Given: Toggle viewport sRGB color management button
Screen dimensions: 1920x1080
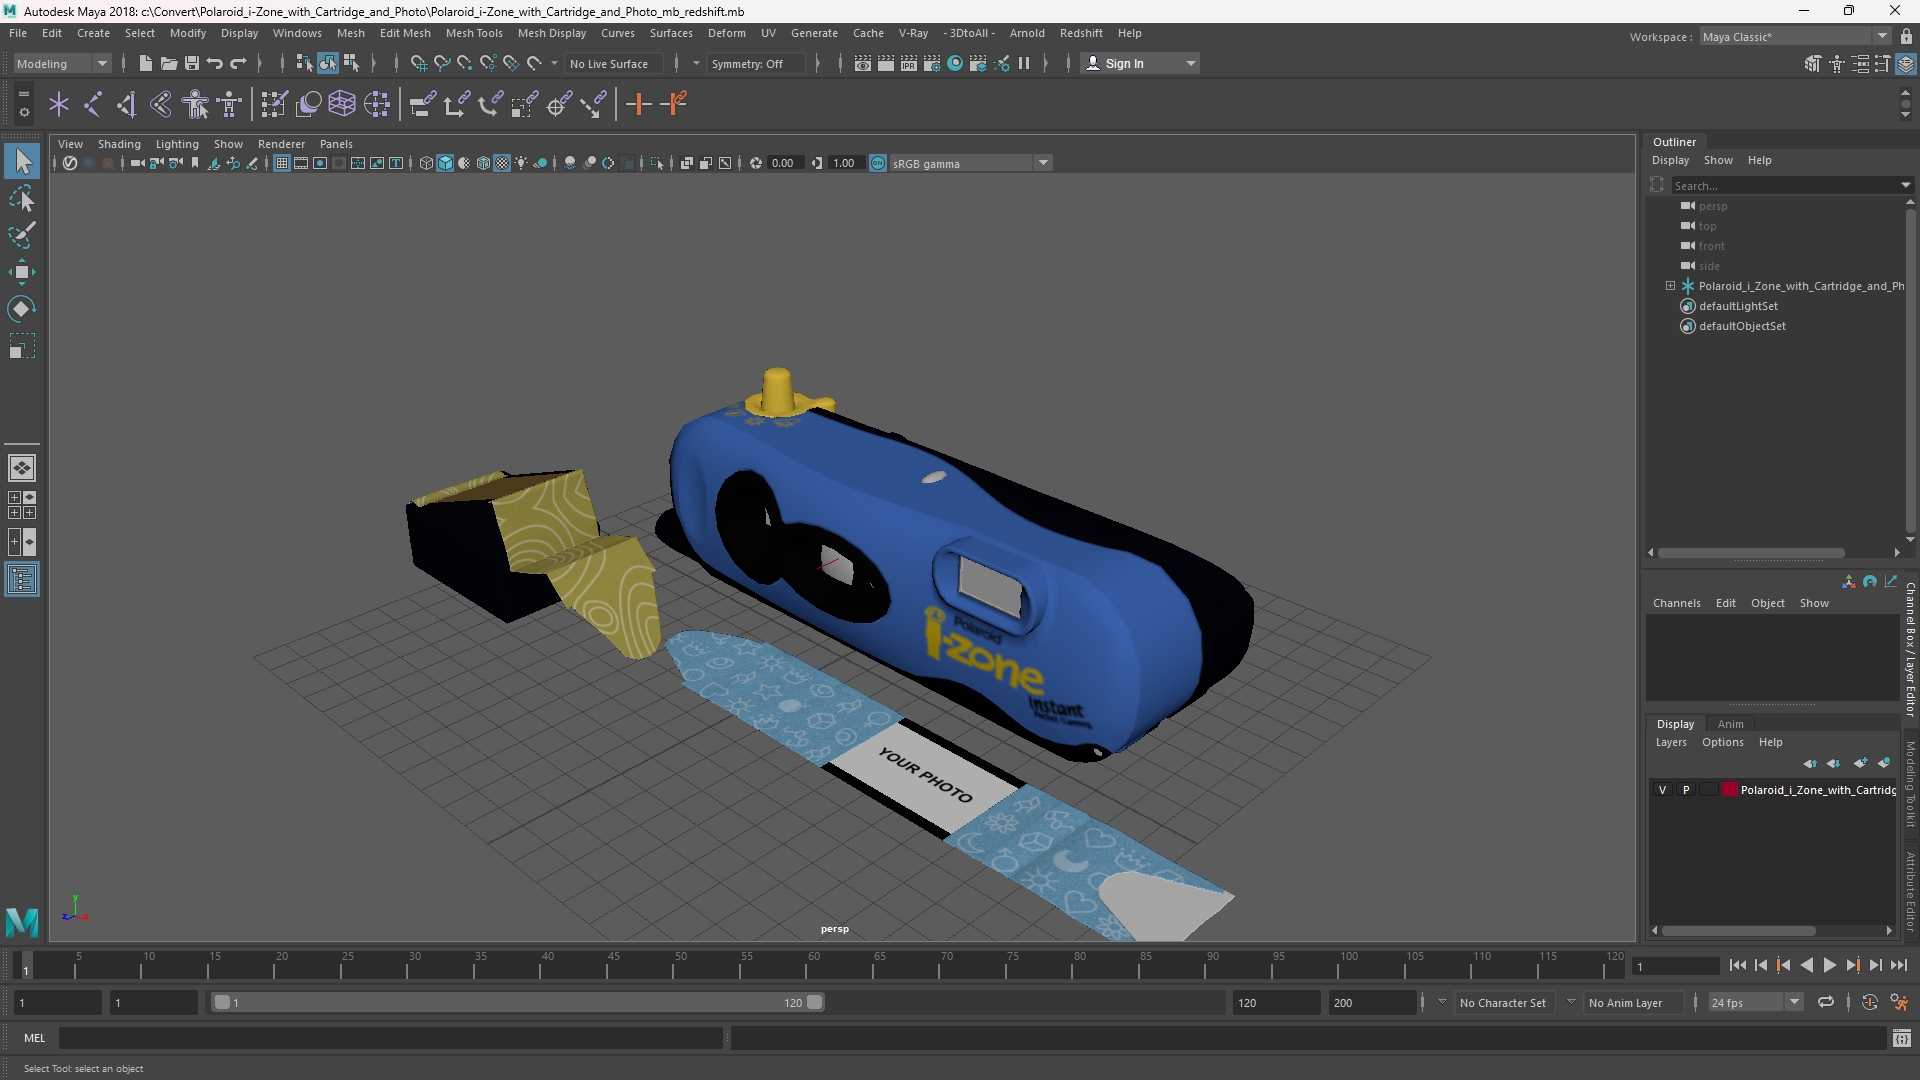Looking at the screenshot, I should [878, 163].
